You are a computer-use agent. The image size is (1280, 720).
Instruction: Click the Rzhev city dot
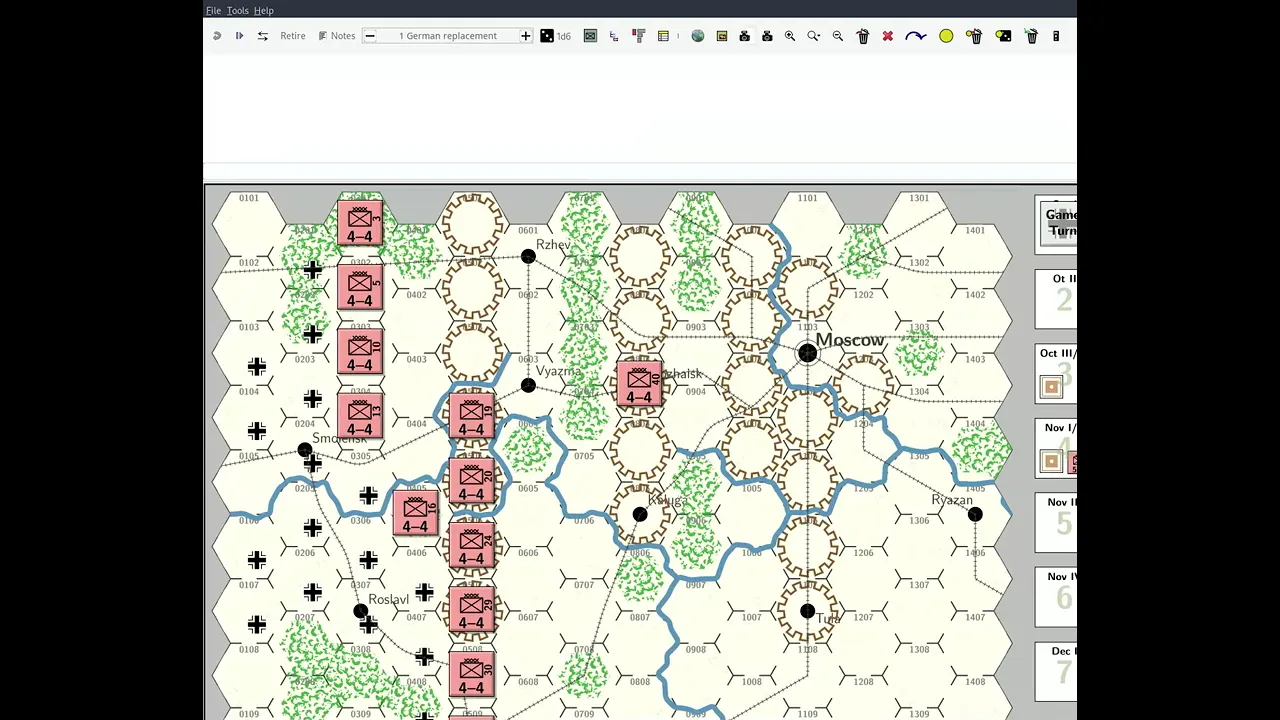click(x=528, y=257)
